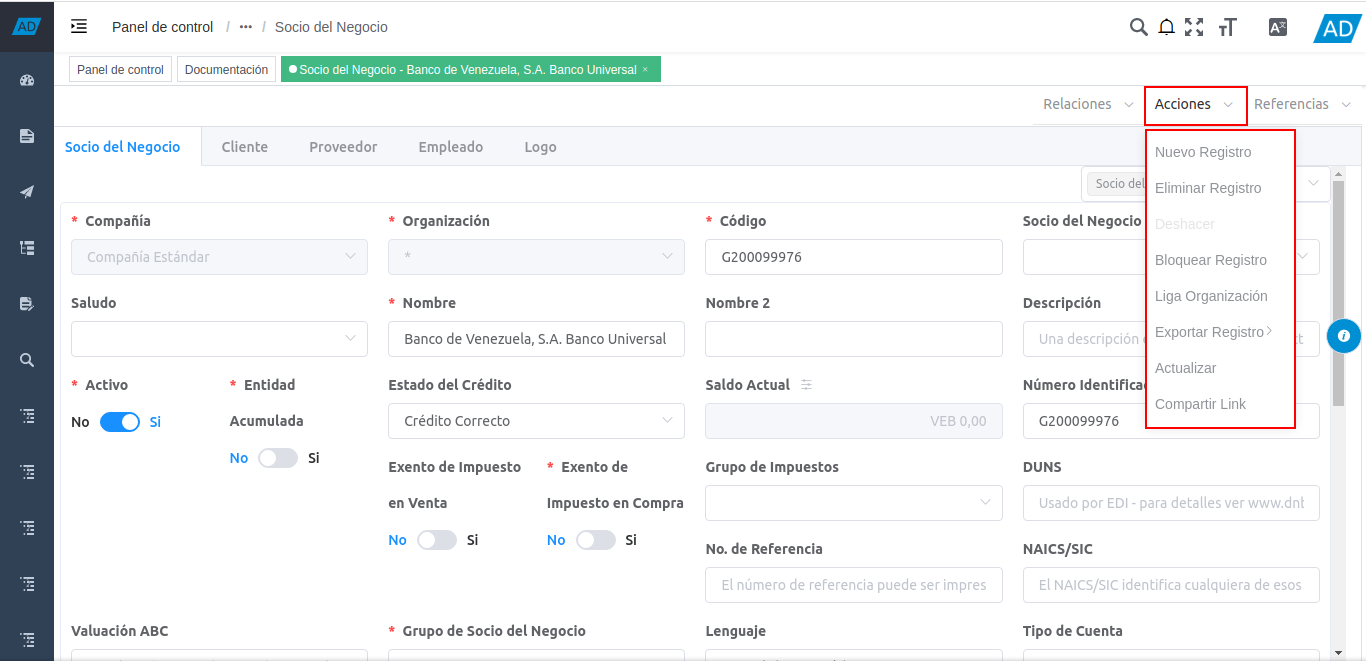Open the notifications bell icon

pyautogui.click(x=1166, y=27)
